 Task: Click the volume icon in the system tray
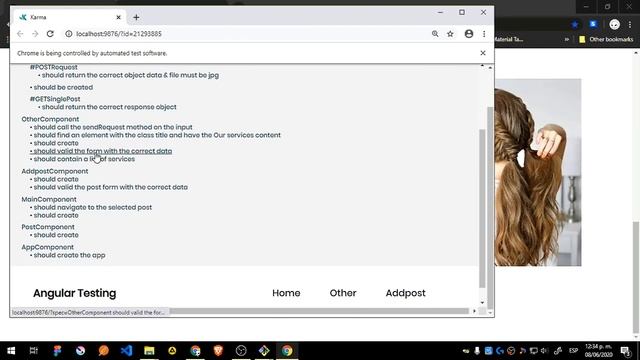click(544, 351)
